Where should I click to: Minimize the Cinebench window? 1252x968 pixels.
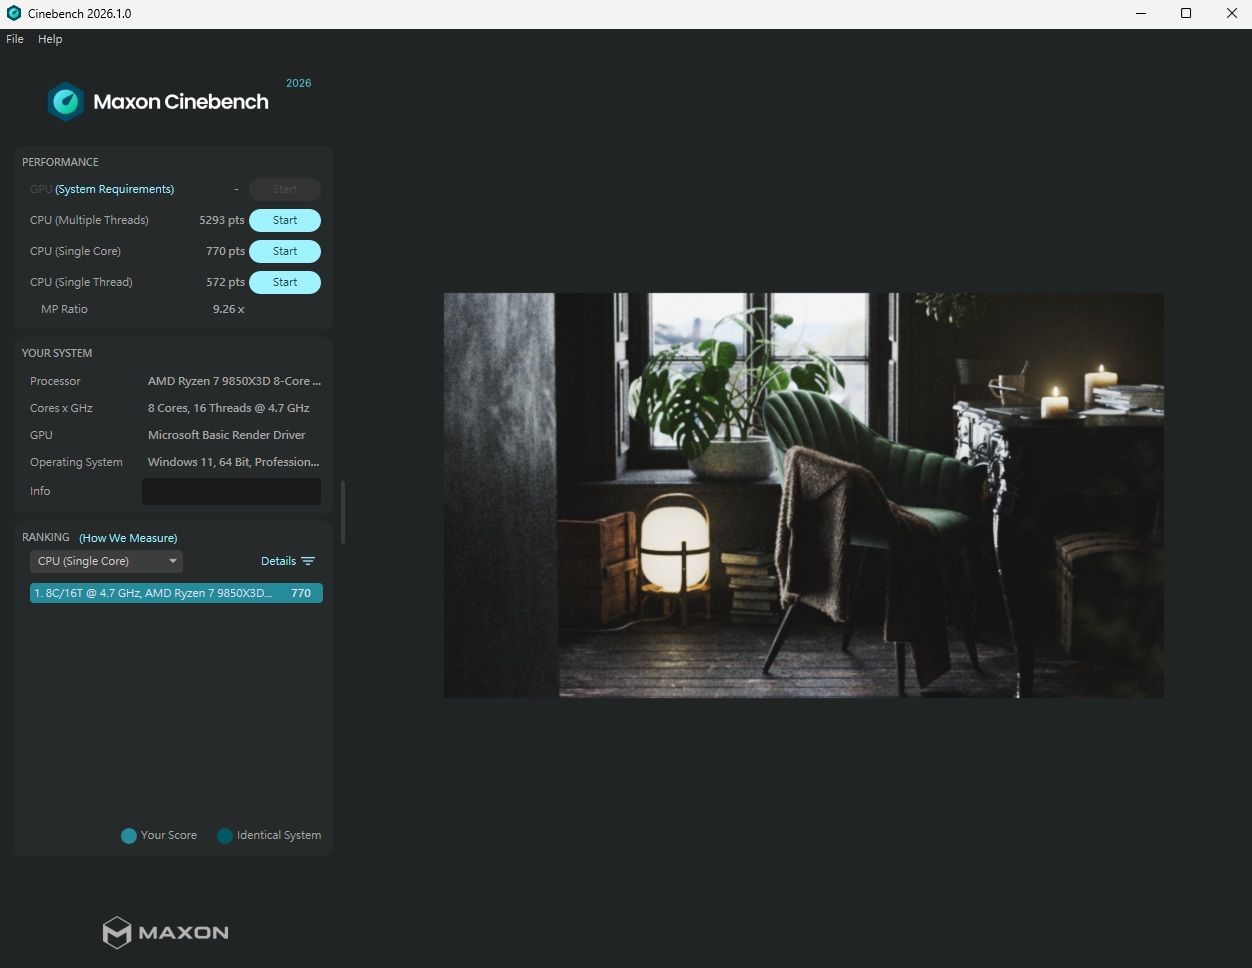point(1141,13)
